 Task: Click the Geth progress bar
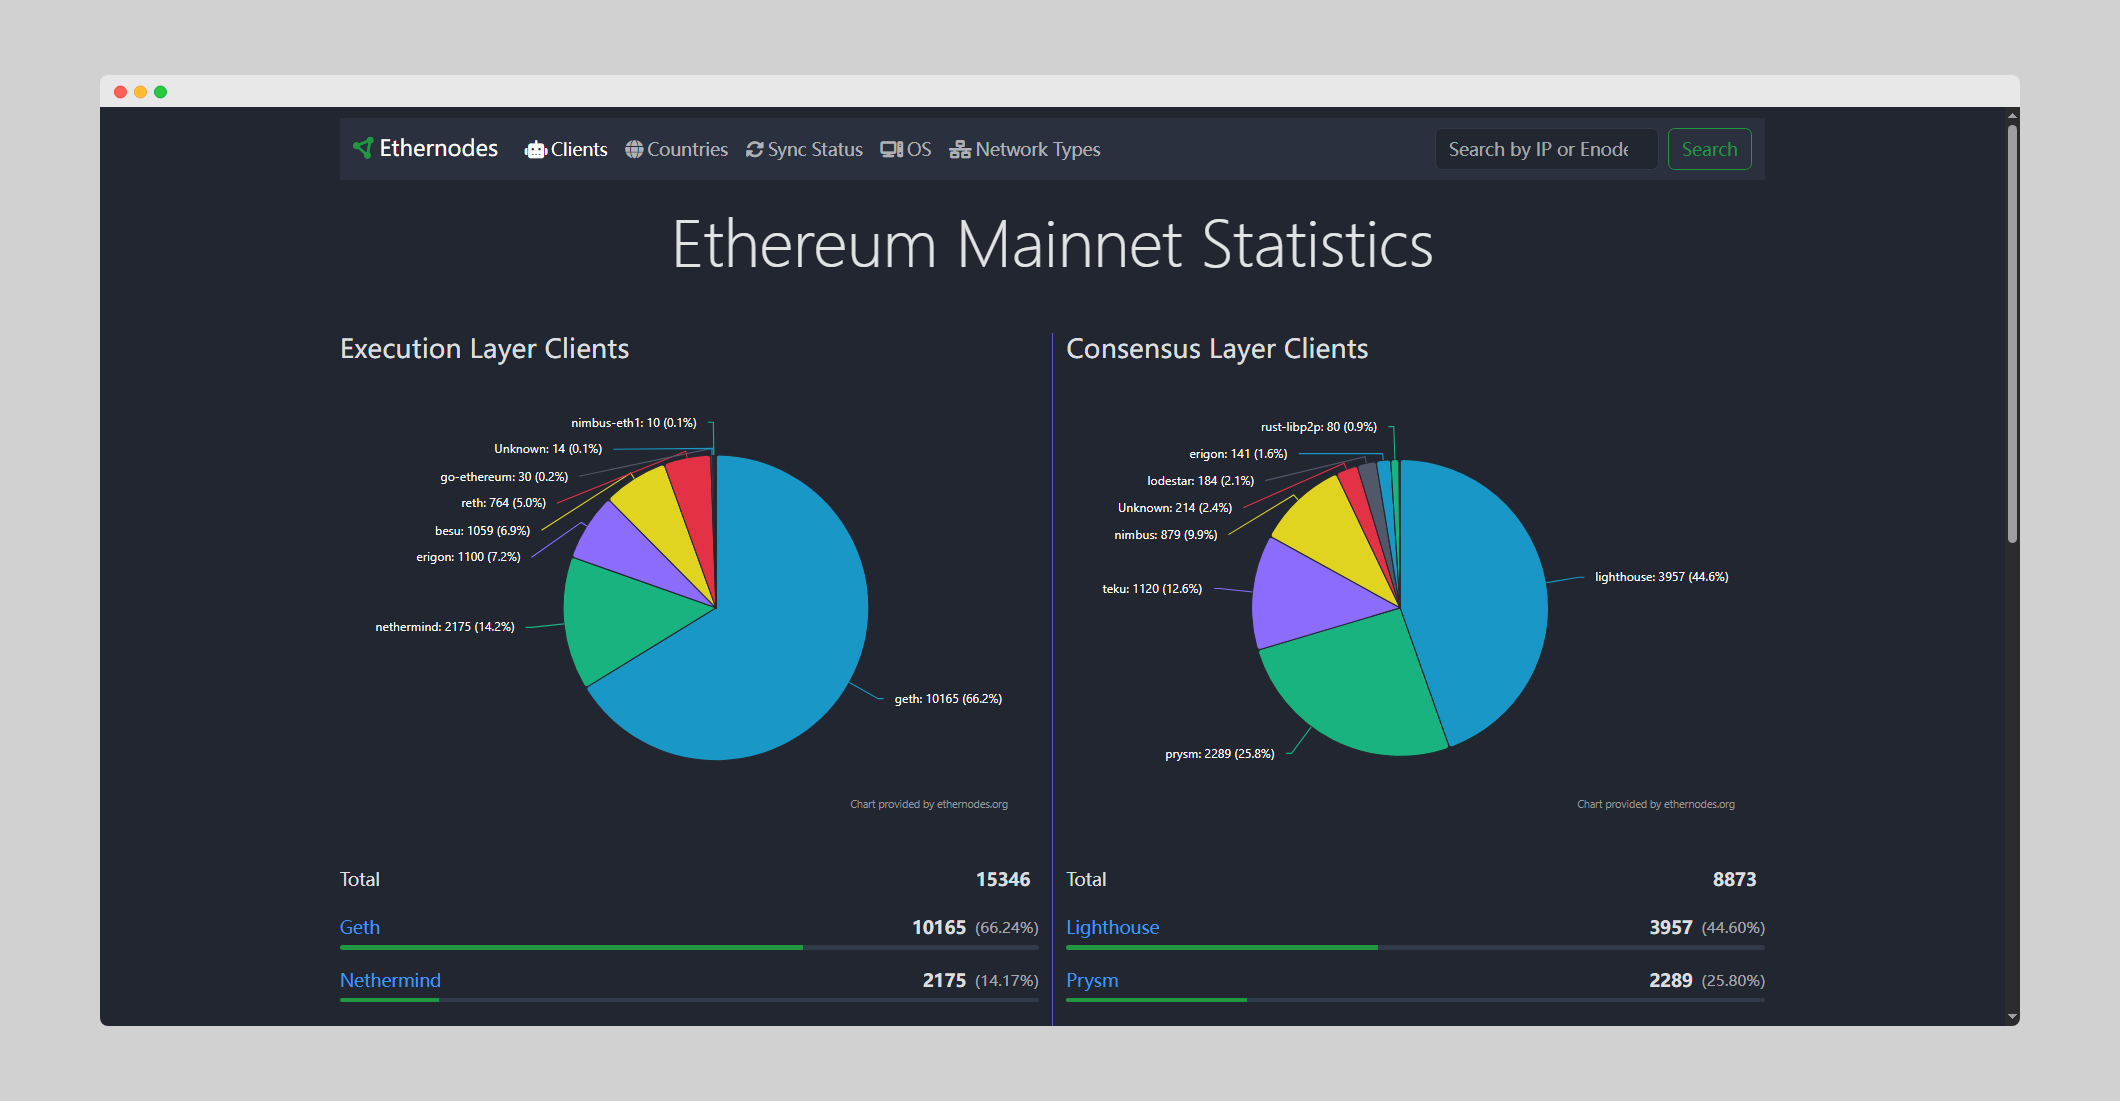[x=689, y=947]
